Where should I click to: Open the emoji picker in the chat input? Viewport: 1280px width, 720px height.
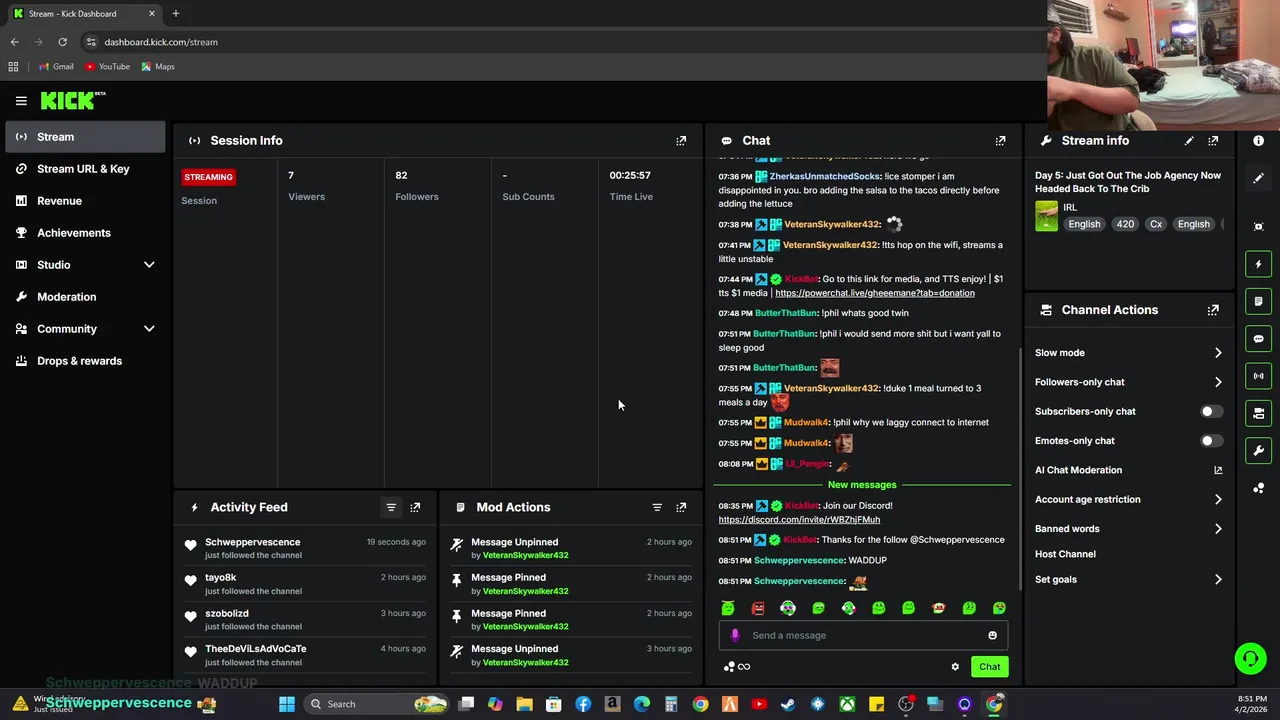coord(992,635)
